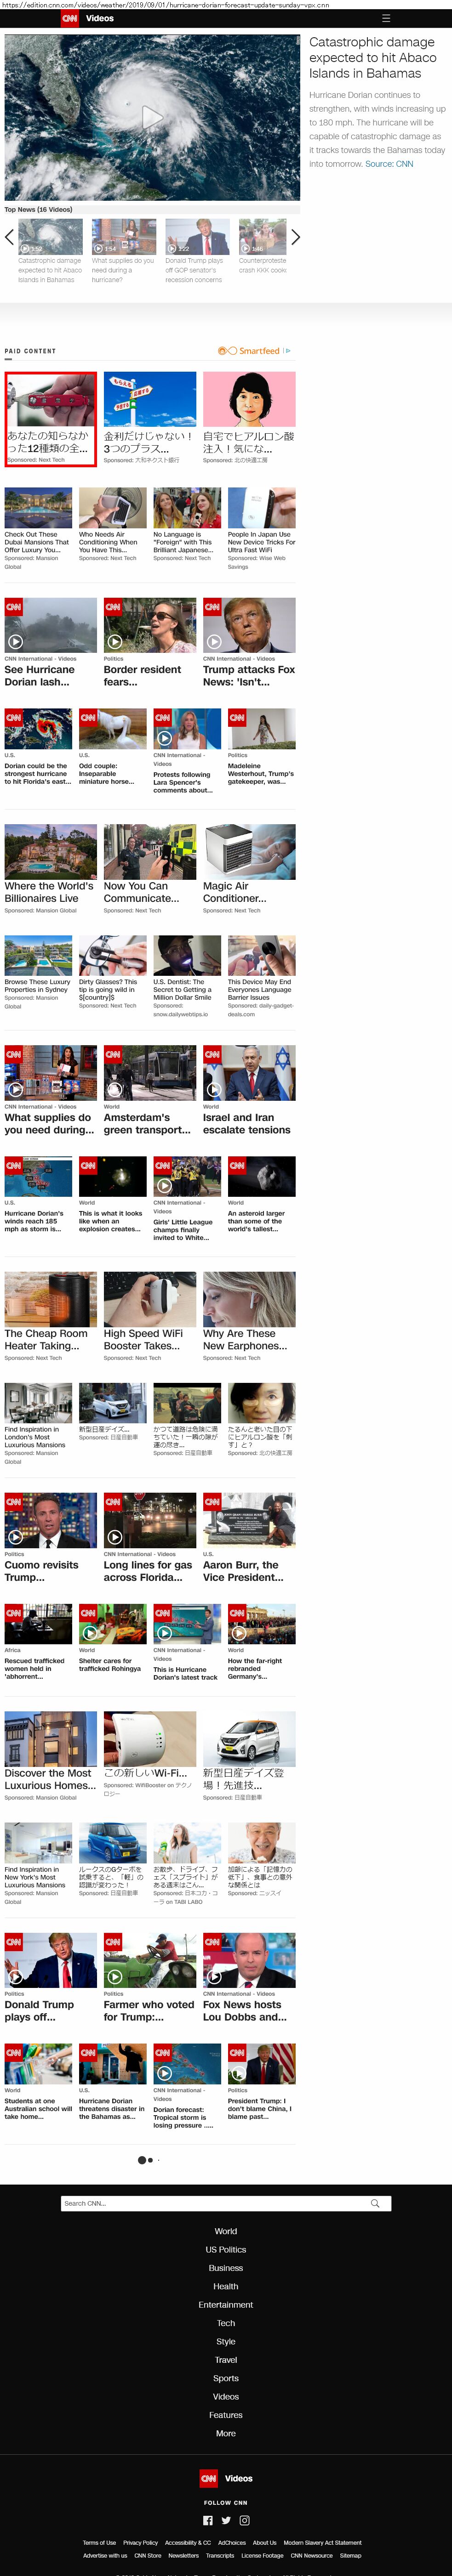Click the right arrow of Top News carousel
The width and height of the screenshot is (452, 2576).
(295, 237)
